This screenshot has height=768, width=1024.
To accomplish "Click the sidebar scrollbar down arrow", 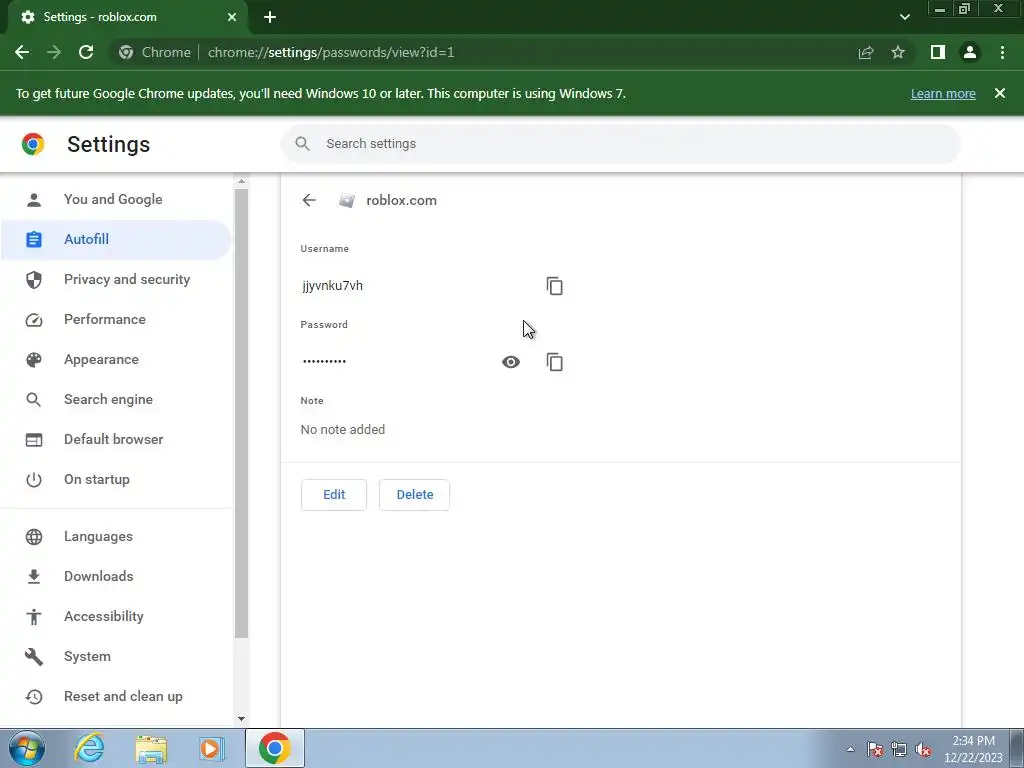I will click(x=241, y=718).
